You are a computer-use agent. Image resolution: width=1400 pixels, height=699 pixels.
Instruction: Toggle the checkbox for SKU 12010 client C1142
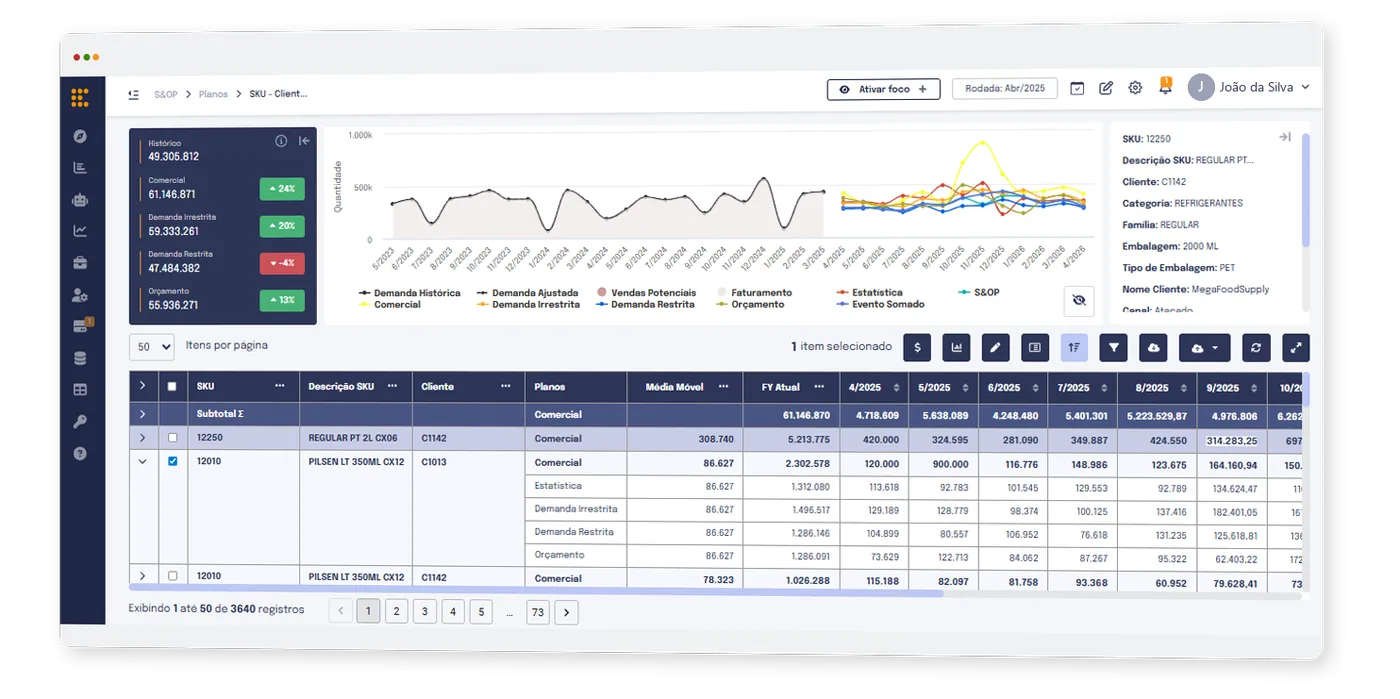(173, 576)
